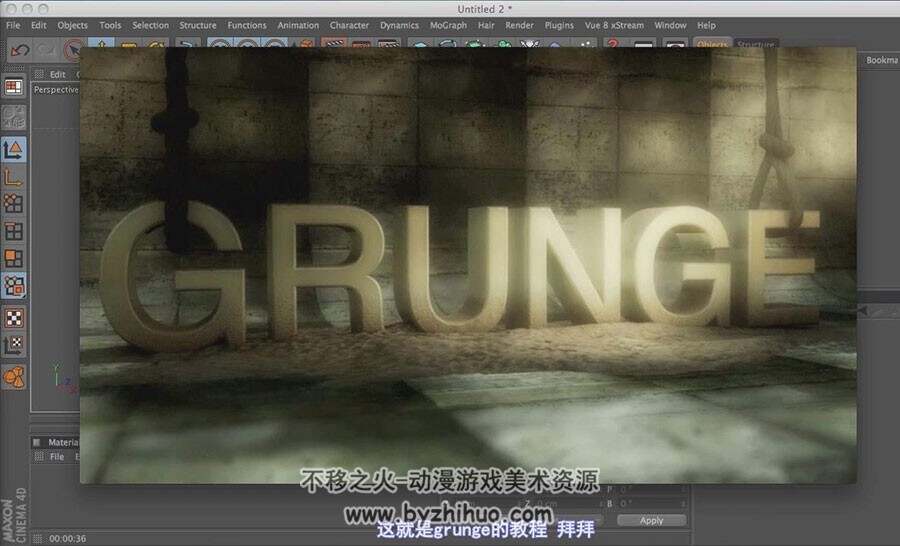Click the GRUNGE render preview image
900x546 pixels.
[x=468, y=265]
